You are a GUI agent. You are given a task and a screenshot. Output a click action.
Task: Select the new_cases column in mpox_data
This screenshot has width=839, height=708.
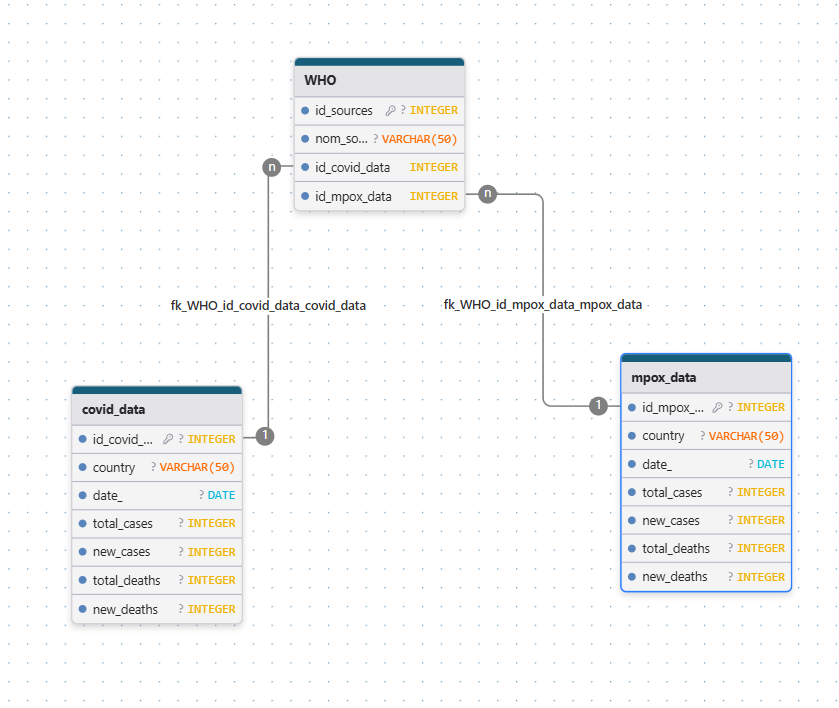point(706,520)
